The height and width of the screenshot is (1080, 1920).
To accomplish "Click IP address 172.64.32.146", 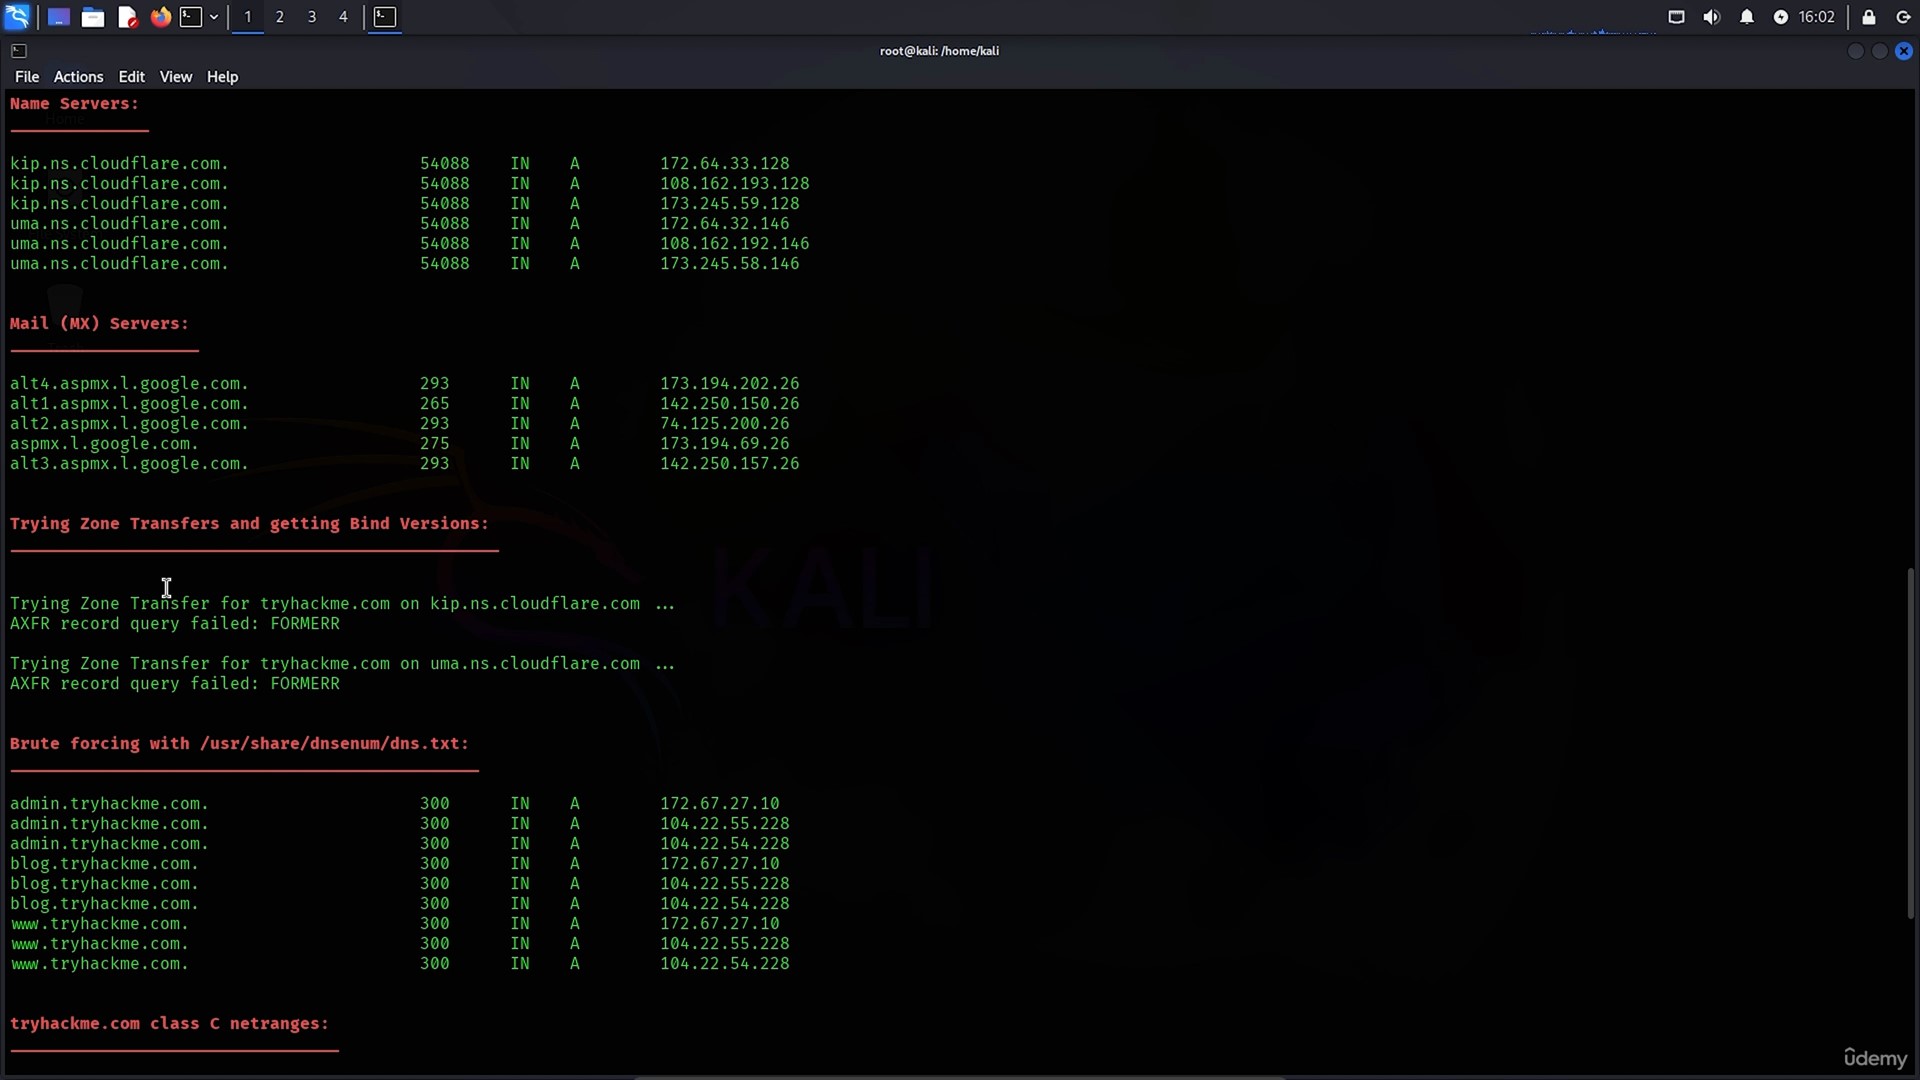I will tap(725, 224).
